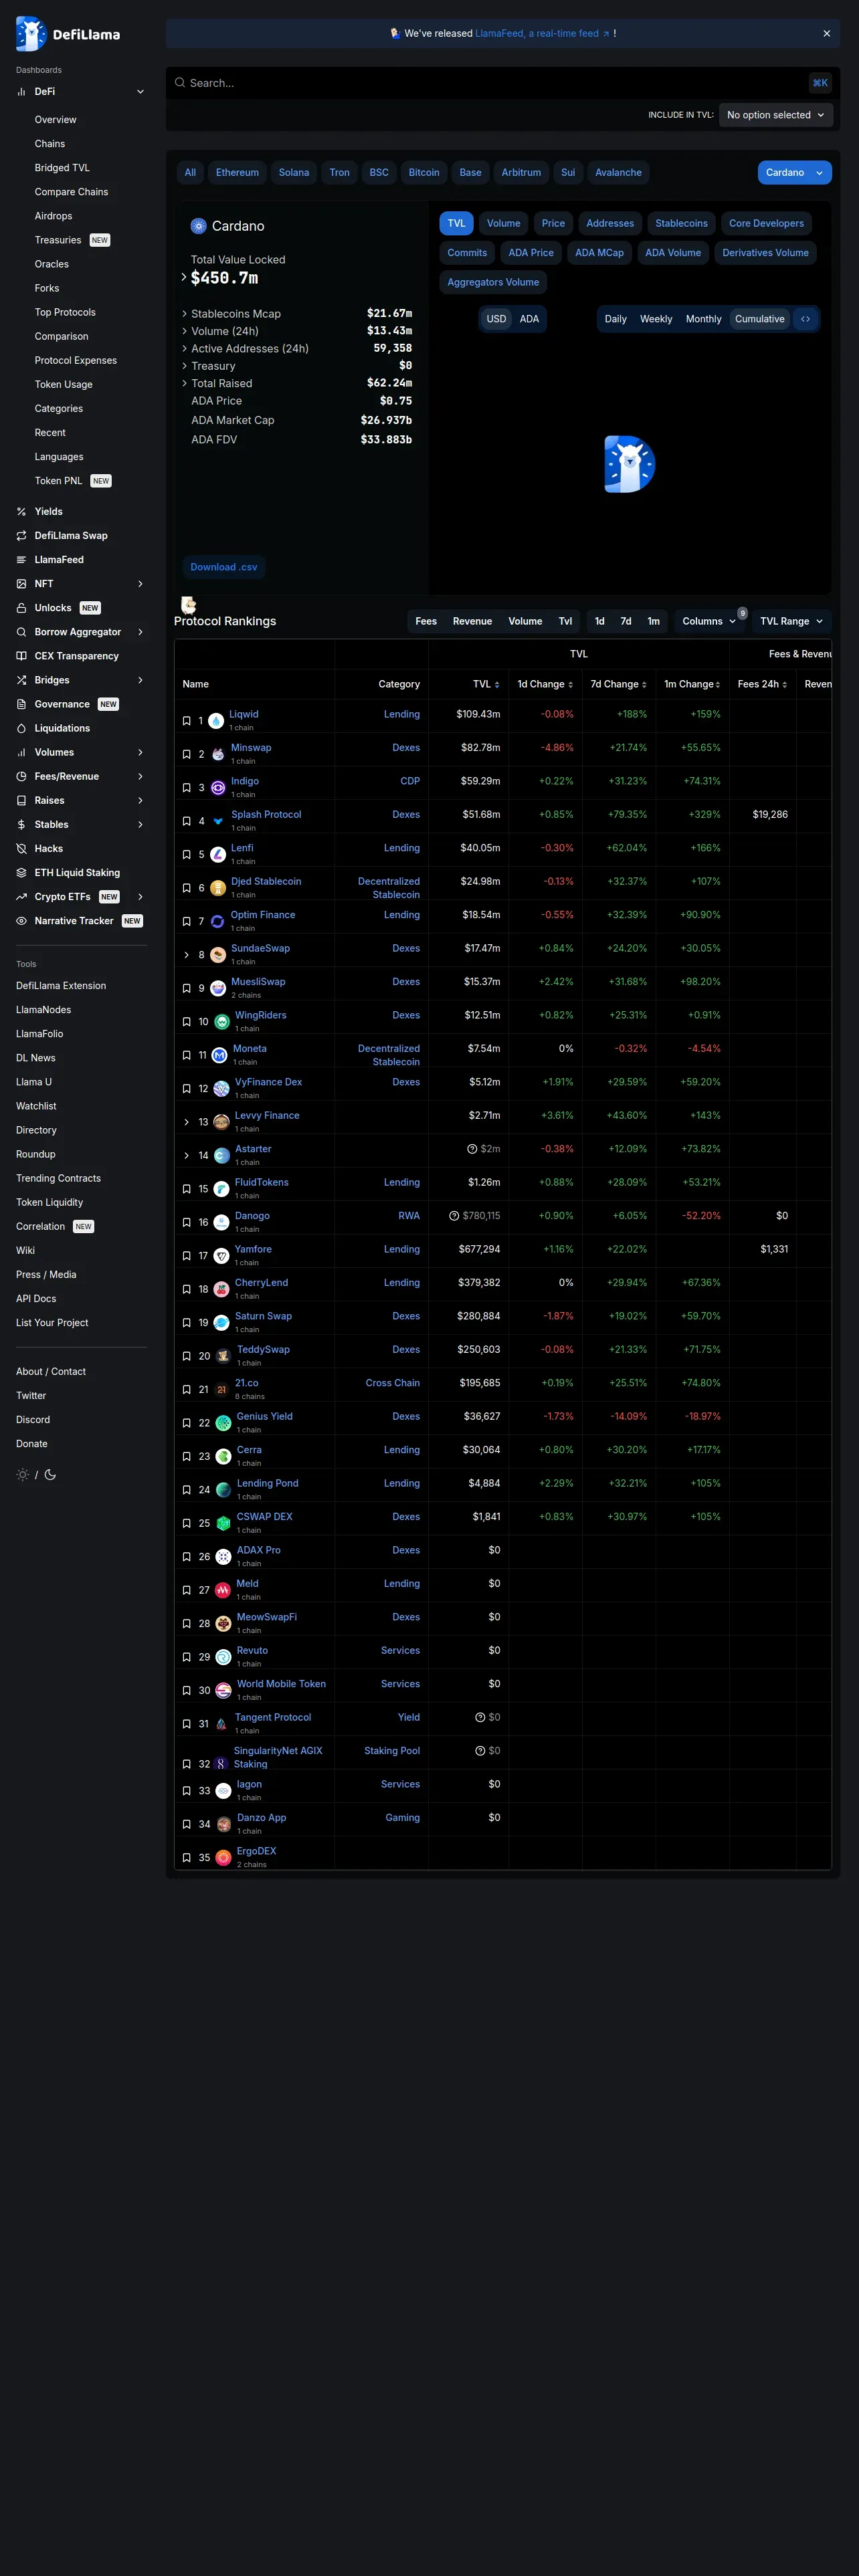Filter the 7d change period
Screen dimensions: 859x2576
pyautogui.click(x=626, y=621)
